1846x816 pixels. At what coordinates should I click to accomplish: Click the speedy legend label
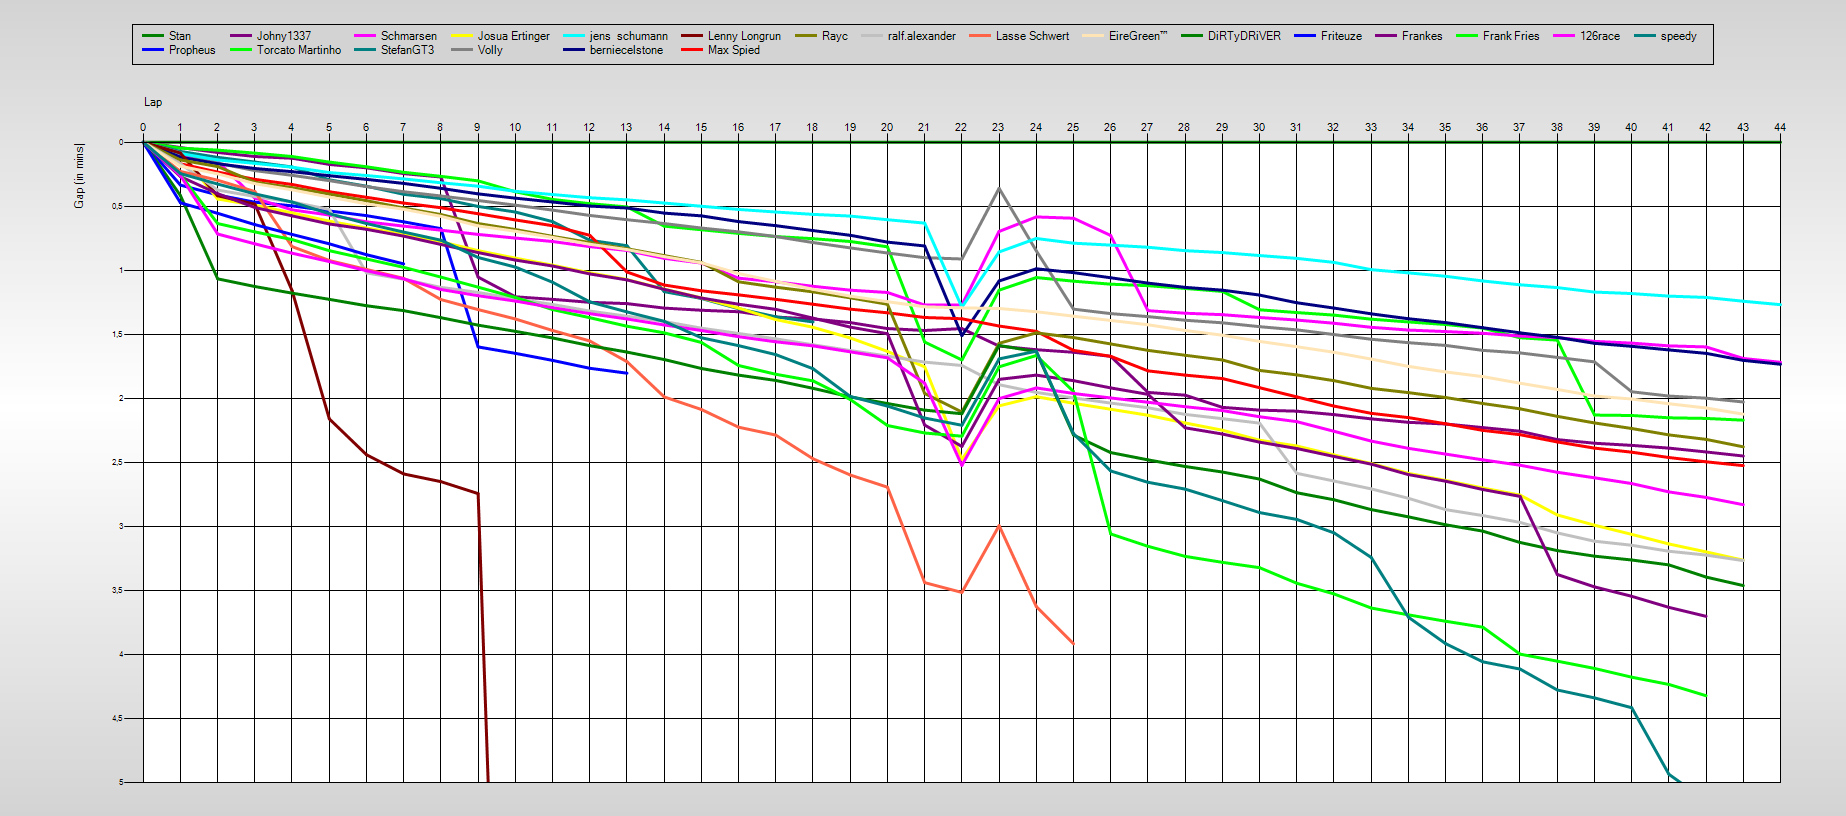tap(1678, 36)
